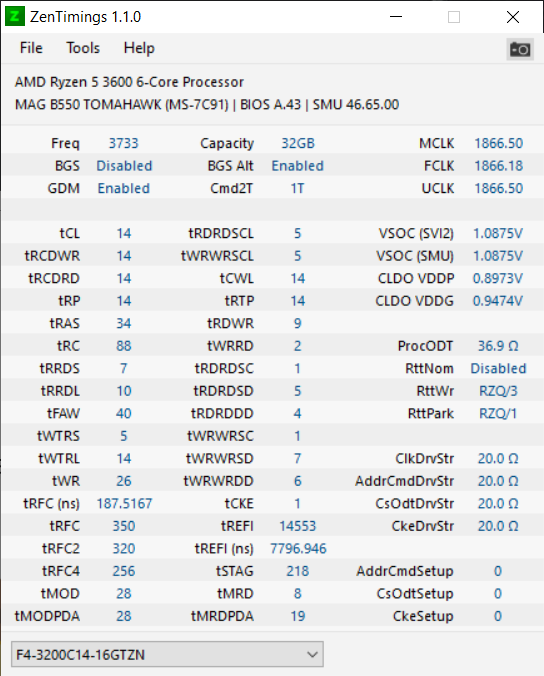Click the green ZenTimings app icon
This screenshot has width=544, height=676.
click(x=15, y=16)
